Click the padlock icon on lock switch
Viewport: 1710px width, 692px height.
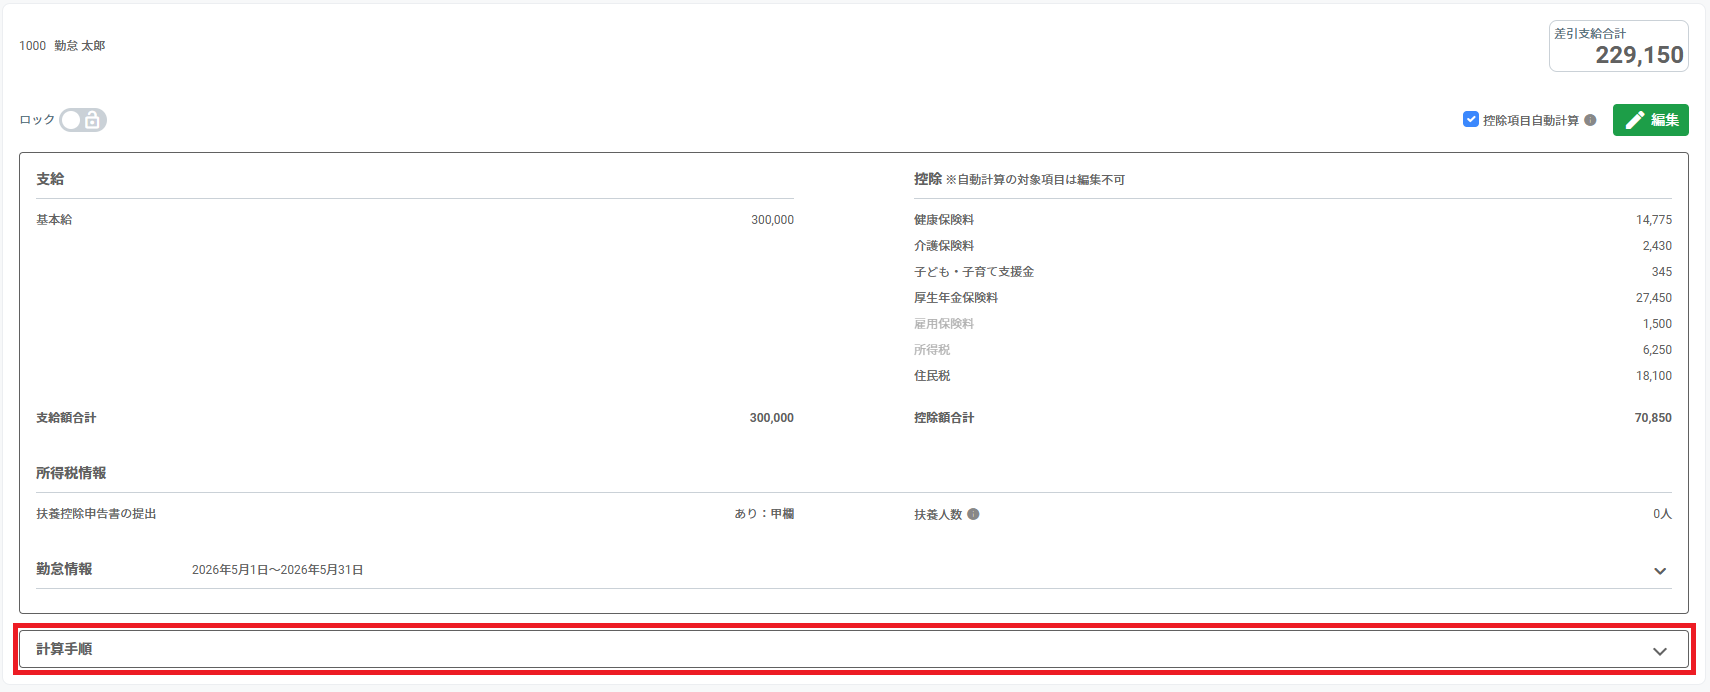(x=92, y=120)
